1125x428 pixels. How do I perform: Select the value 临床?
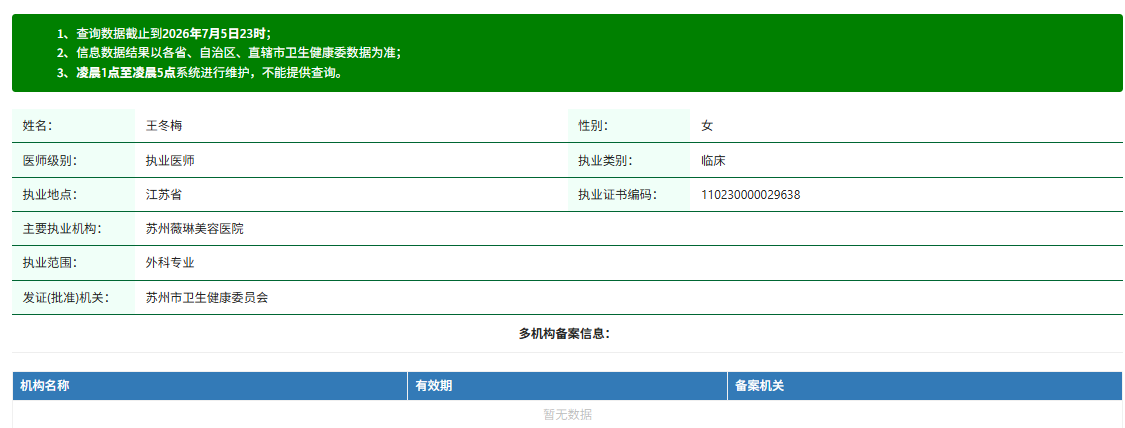click(x=713, y=161)
